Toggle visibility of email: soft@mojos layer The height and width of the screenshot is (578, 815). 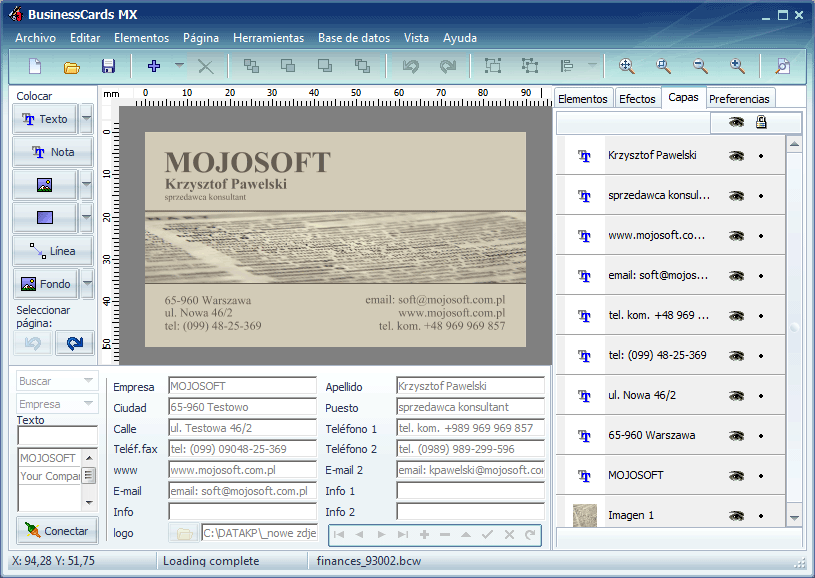[736, 275]
